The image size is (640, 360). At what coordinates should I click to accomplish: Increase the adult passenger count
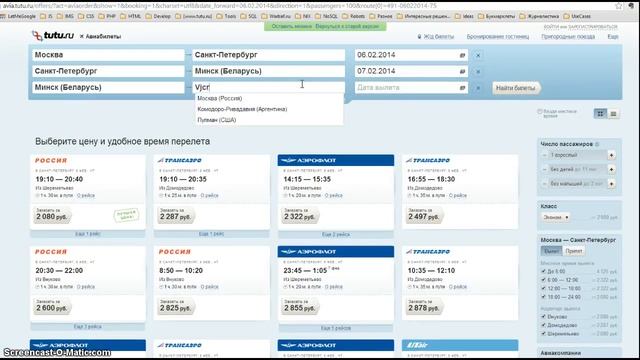[x=611, y=155]
